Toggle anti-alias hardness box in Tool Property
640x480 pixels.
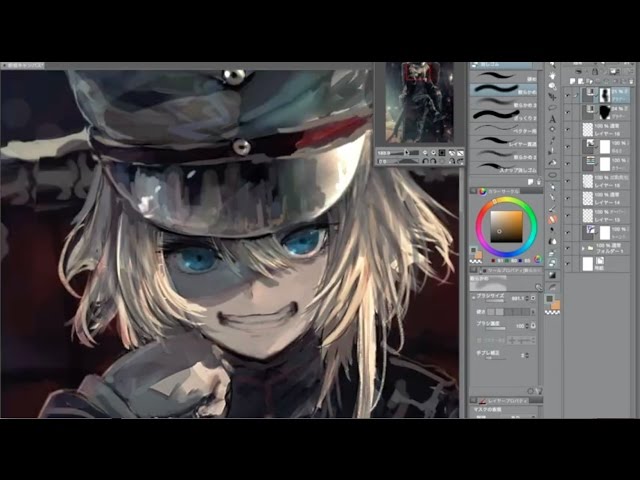pos(509,311)
